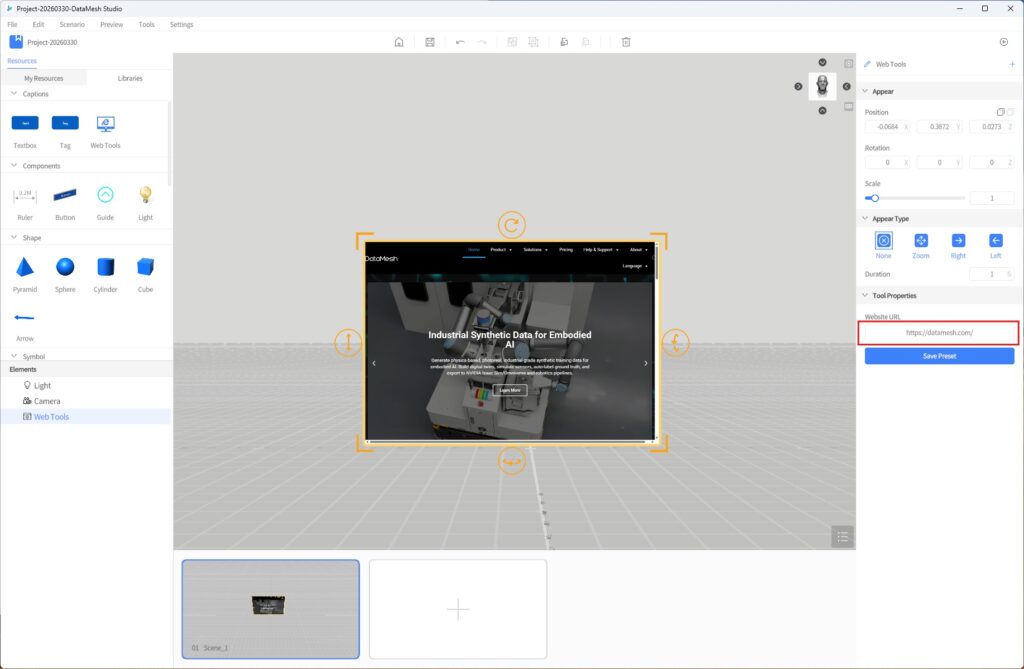
Task: Click the Website URL input field
Action: point(939,332)
